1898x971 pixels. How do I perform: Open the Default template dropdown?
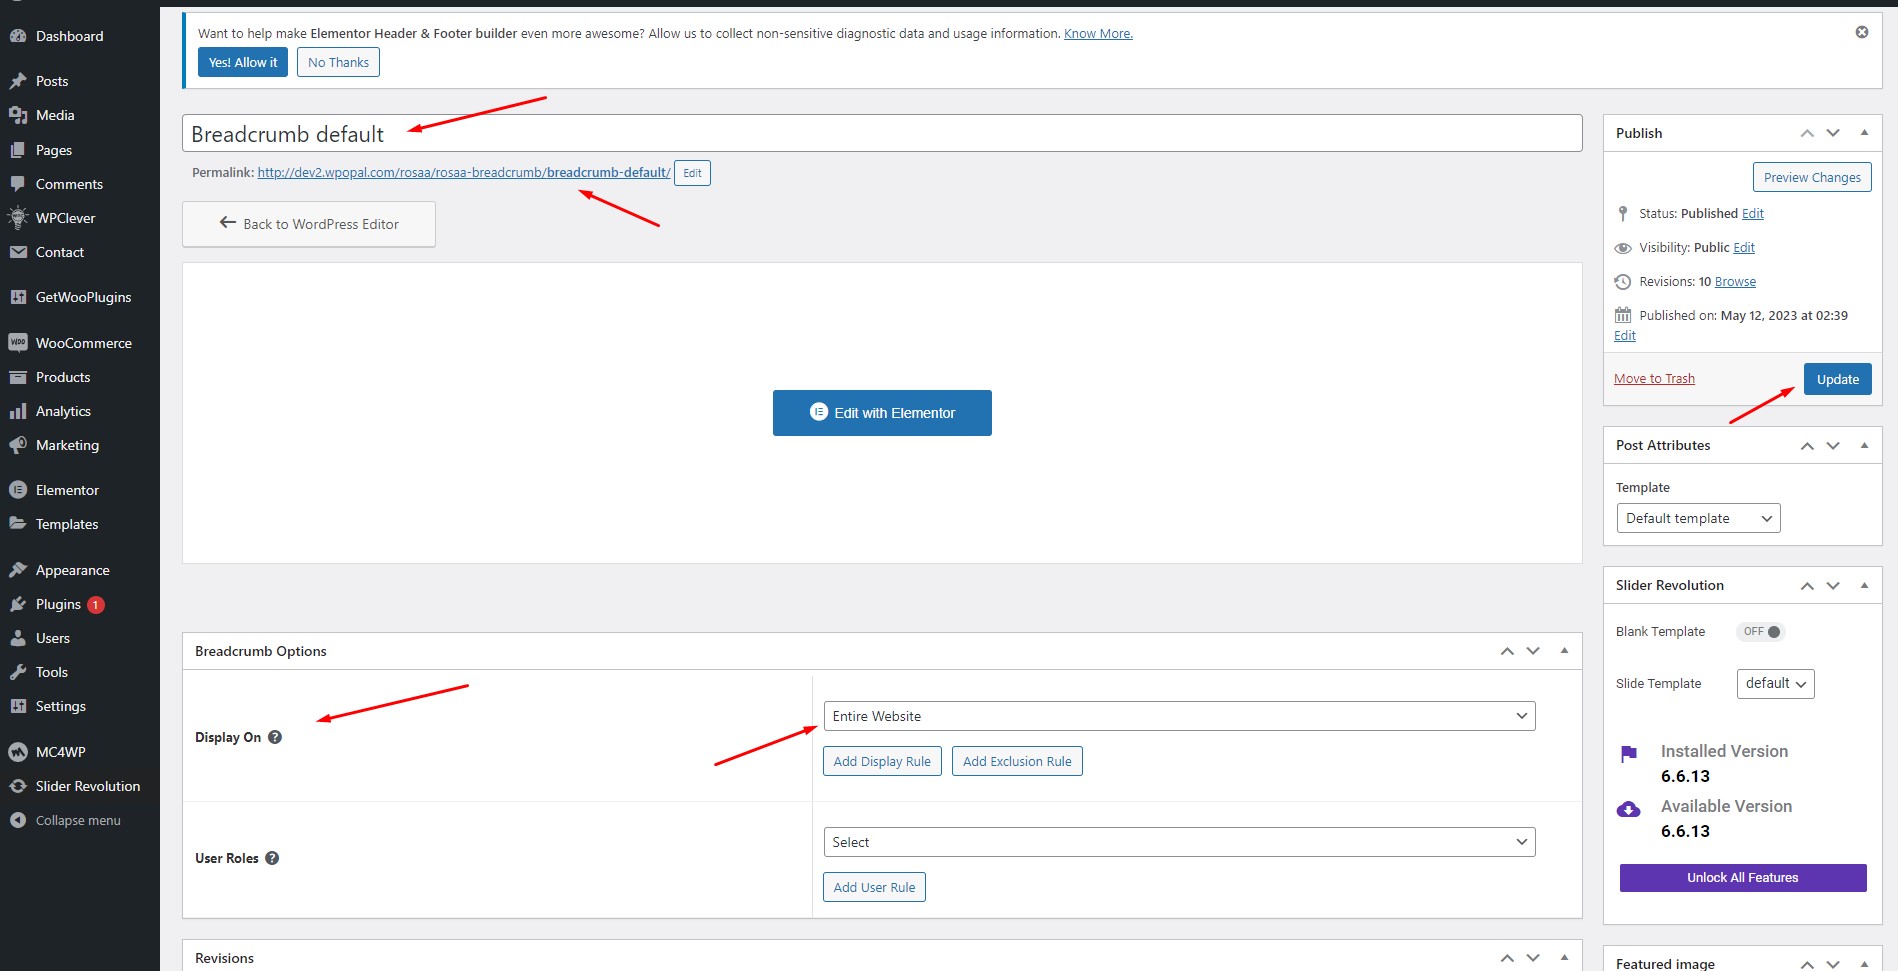click(1698, 518)
